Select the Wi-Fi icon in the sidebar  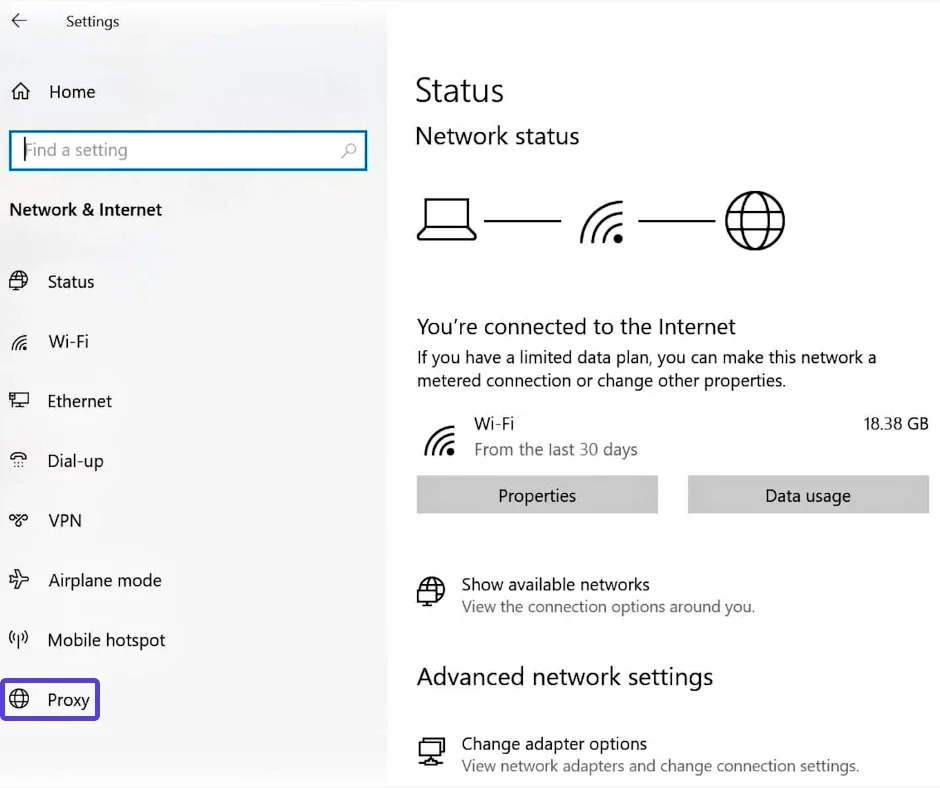20,341
